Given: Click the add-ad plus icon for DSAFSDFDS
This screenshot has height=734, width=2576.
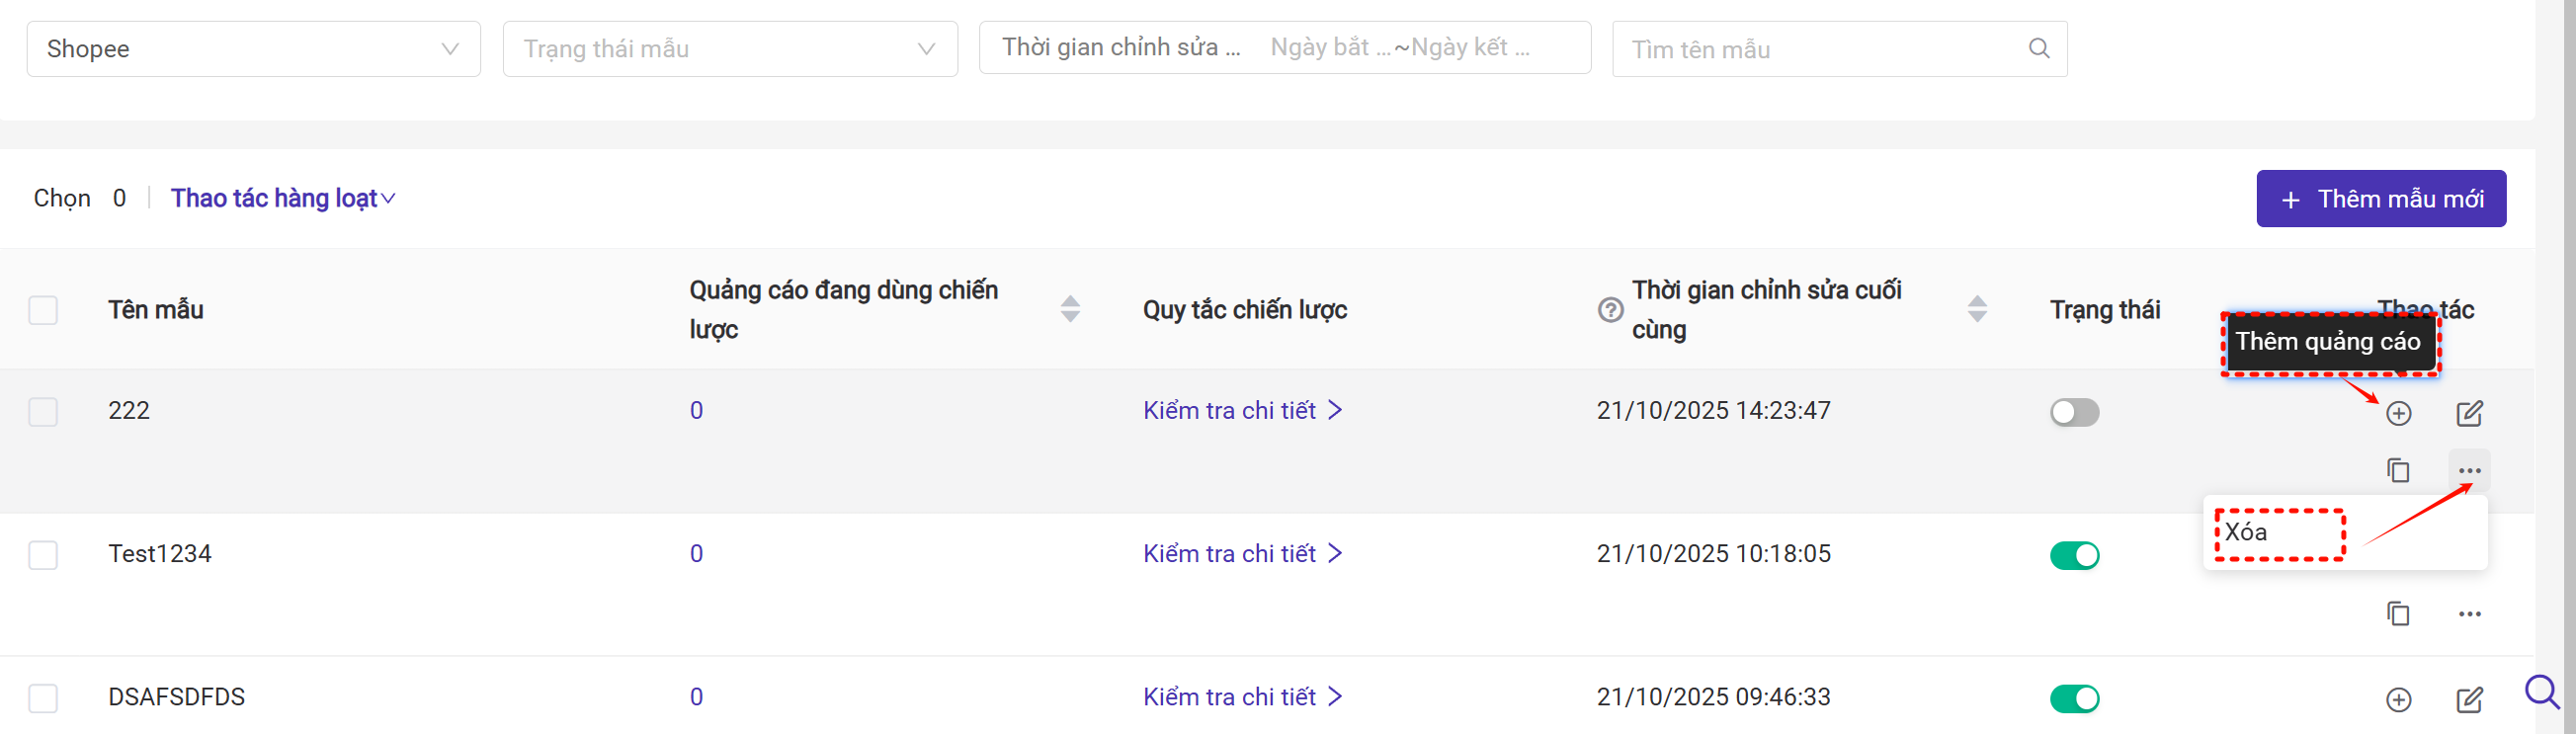Looking at the screenshot, I should [2398, 699].
